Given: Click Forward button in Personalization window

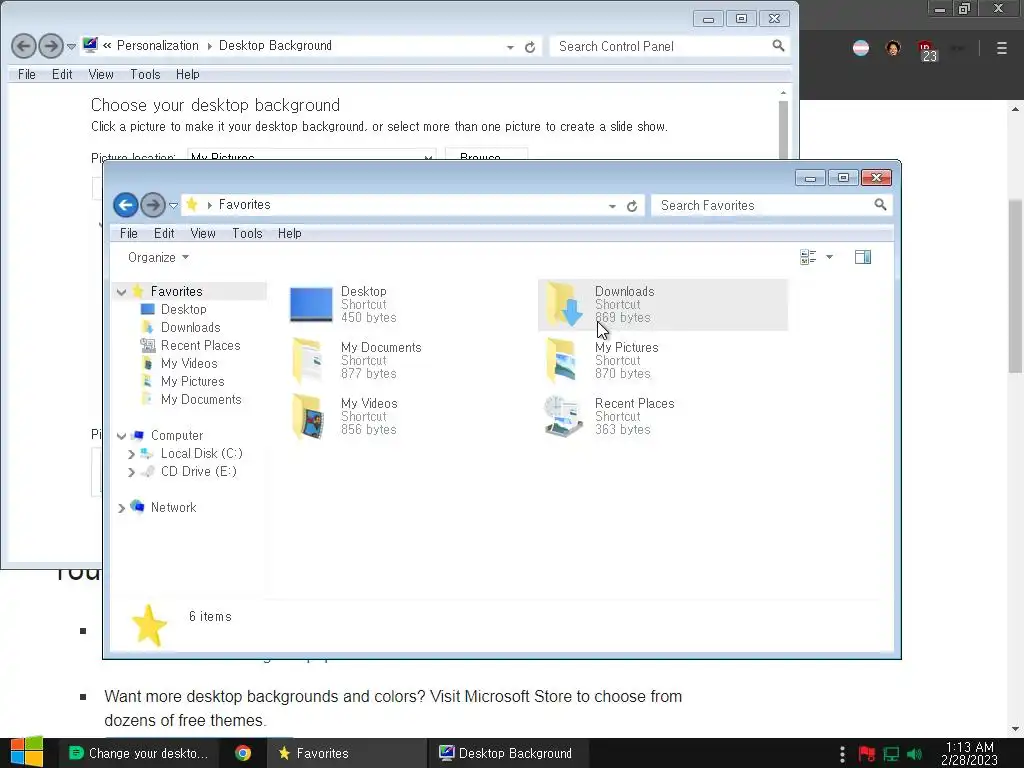Looking at the screenshot, I should click(51, 46).
